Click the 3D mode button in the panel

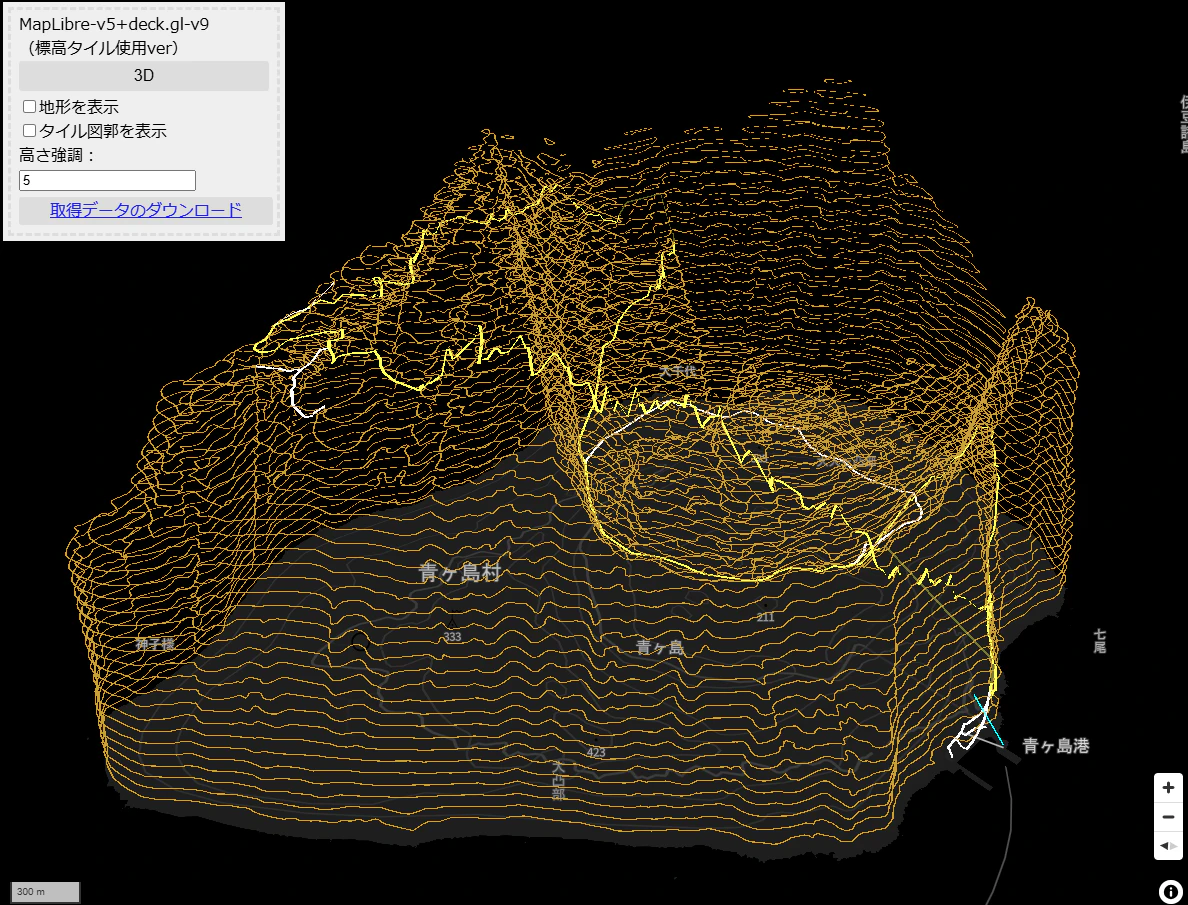coord(143,76)
